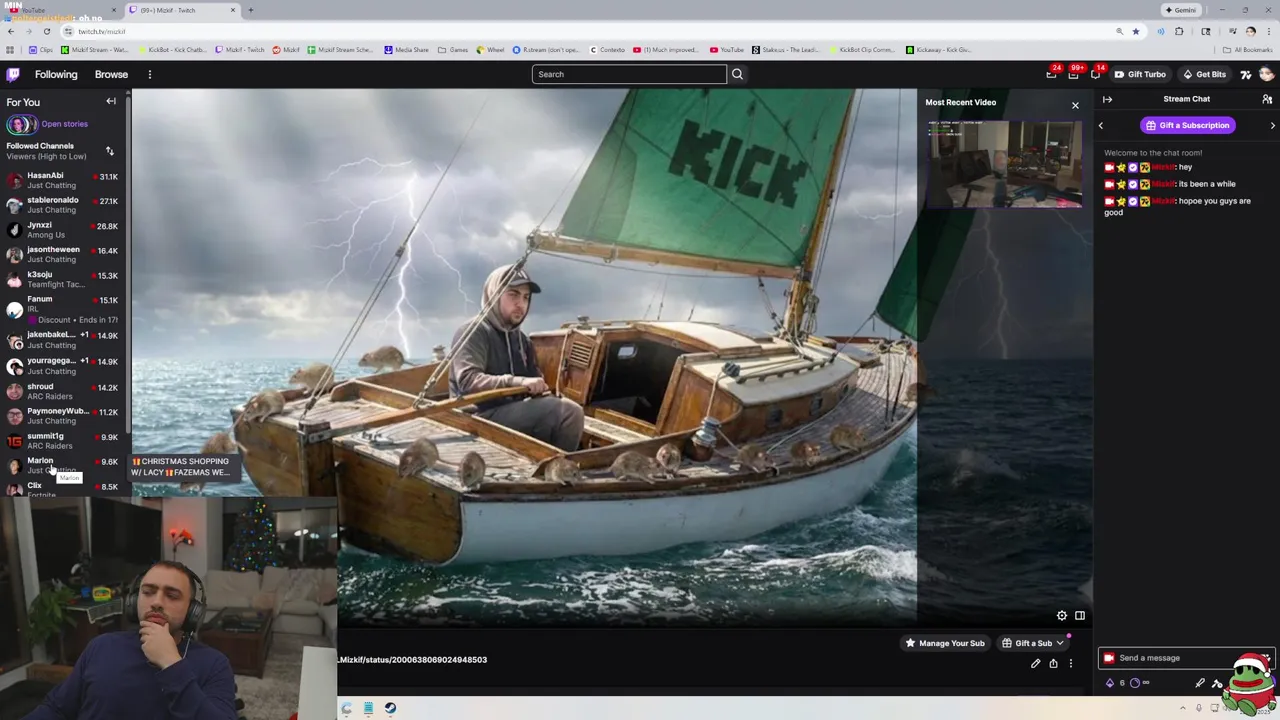Open the three-dot menu below player
Viewport: 1280px width, 720px height.
pyautogui.click(x=1070, y=663)
